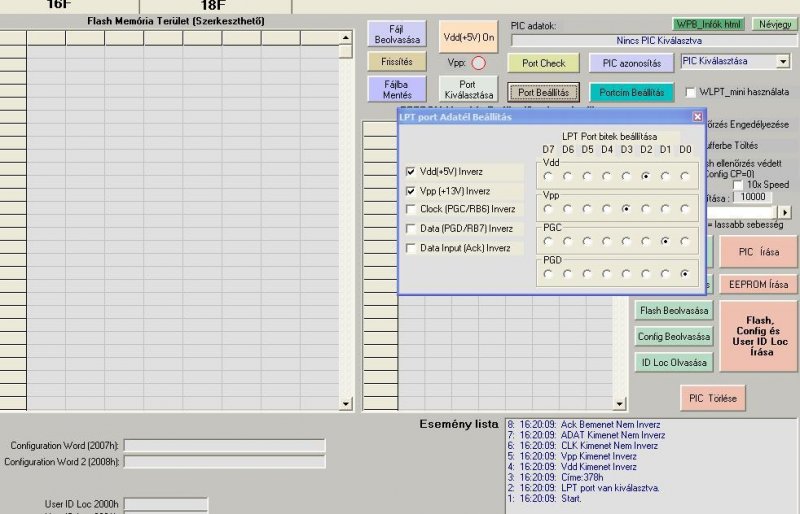Toggle the Vdd(+5V) On button
800x514 pixels.
468,37
